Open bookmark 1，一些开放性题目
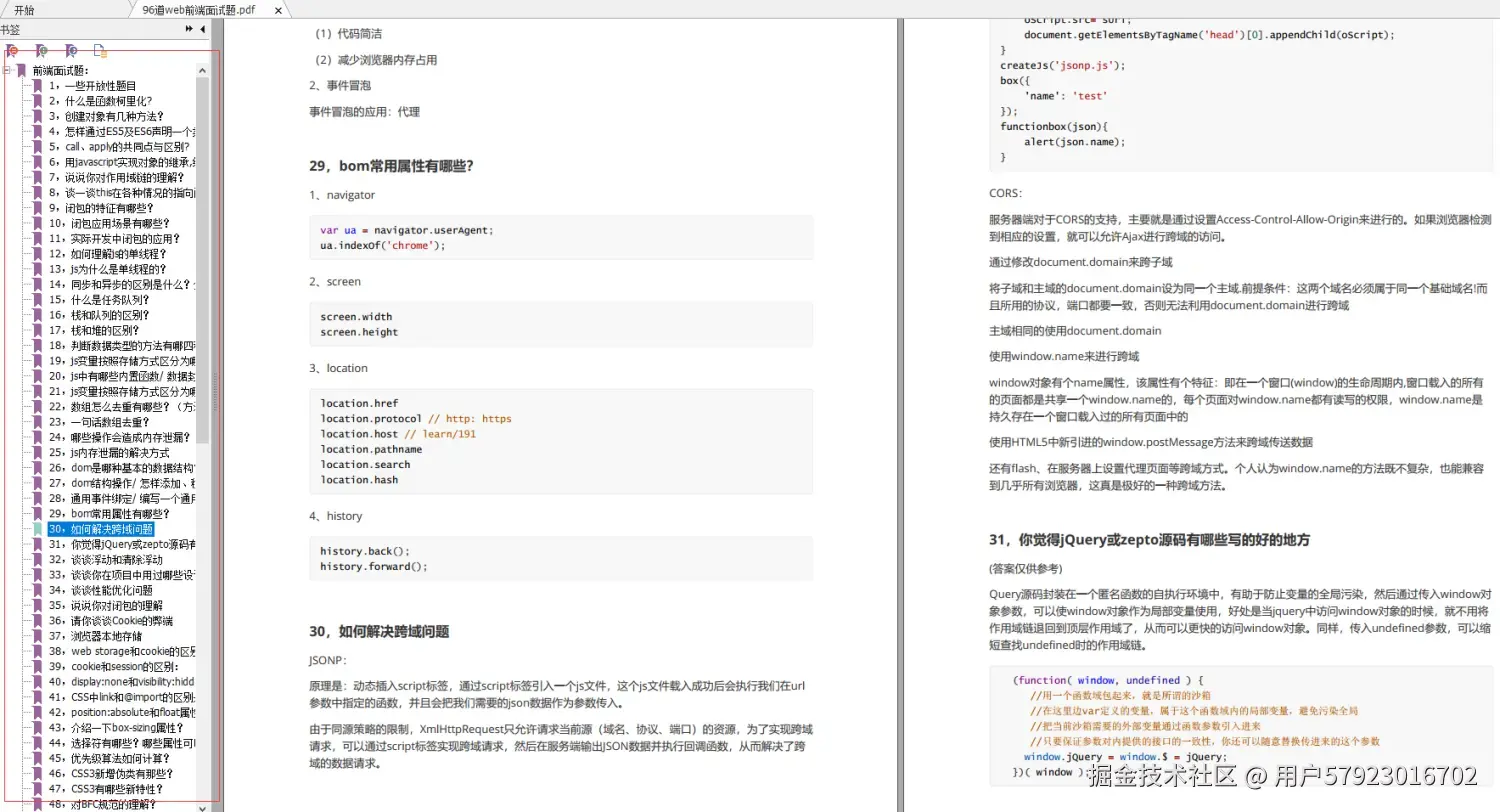1500x812 pixels. point(92,86)
